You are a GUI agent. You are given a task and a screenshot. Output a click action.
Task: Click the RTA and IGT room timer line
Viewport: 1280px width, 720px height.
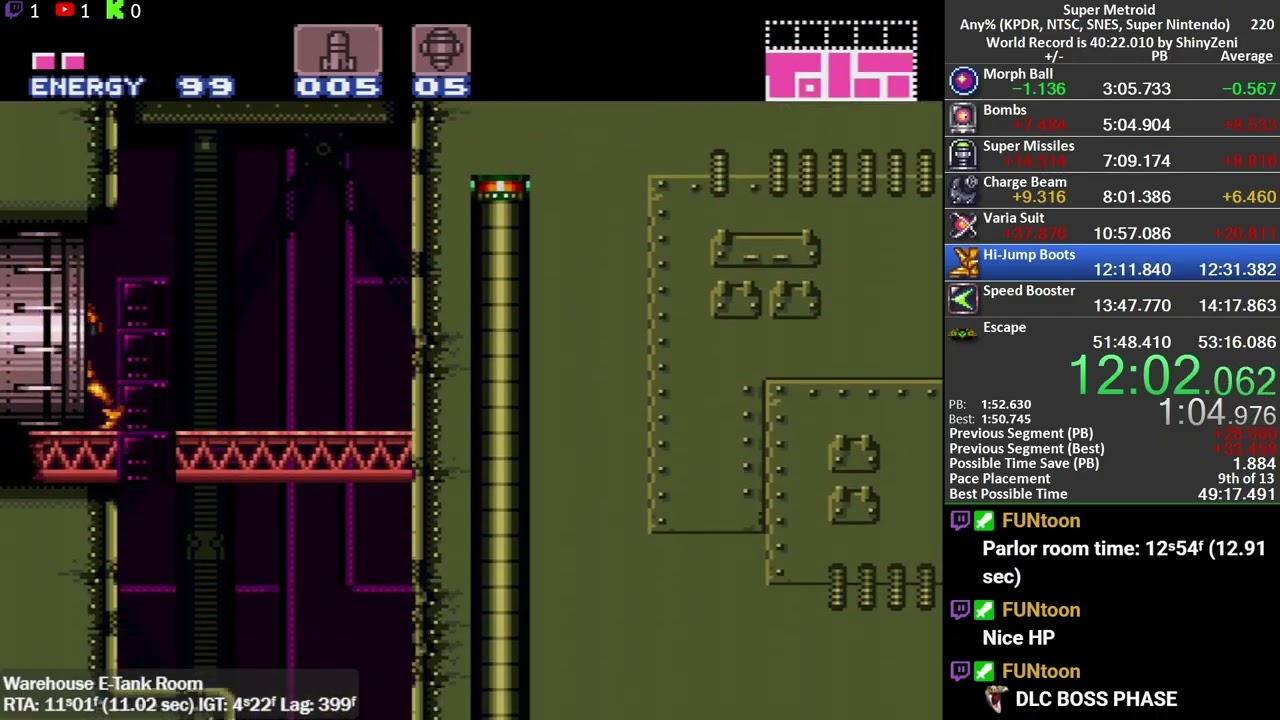coord(180,704)
